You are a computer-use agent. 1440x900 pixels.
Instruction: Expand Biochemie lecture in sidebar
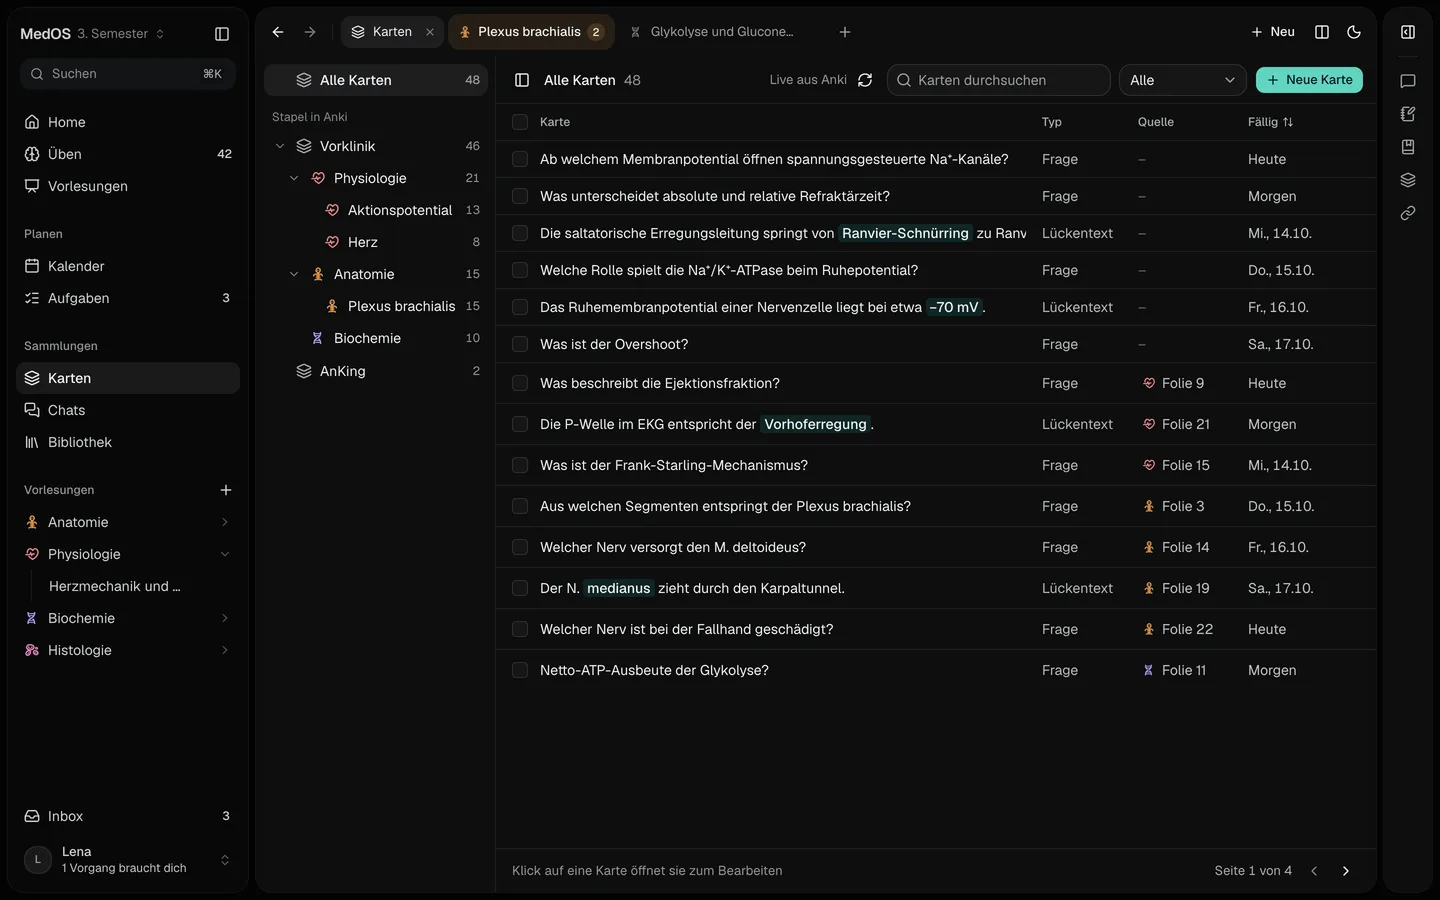tap(224, 618)
